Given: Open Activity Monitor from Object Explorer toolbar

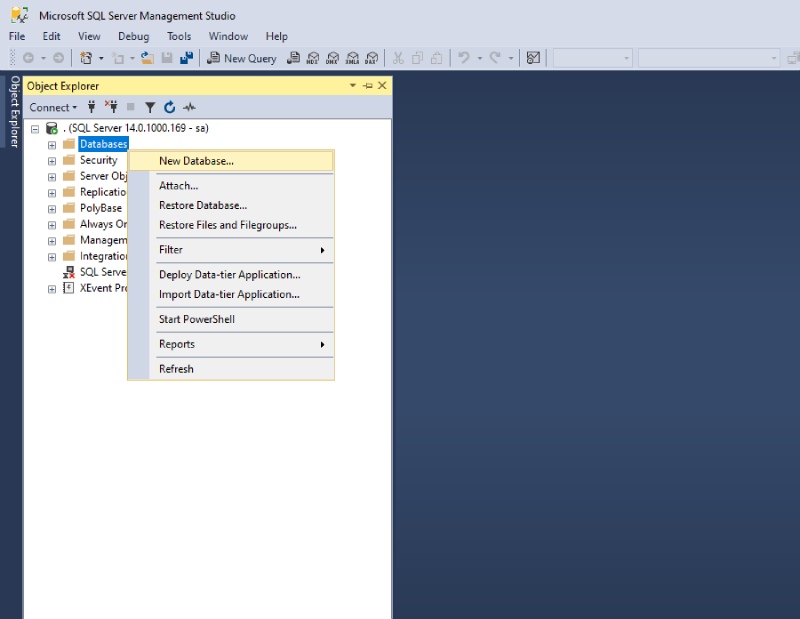Looking at the screenshot, I should coord(189,107).
